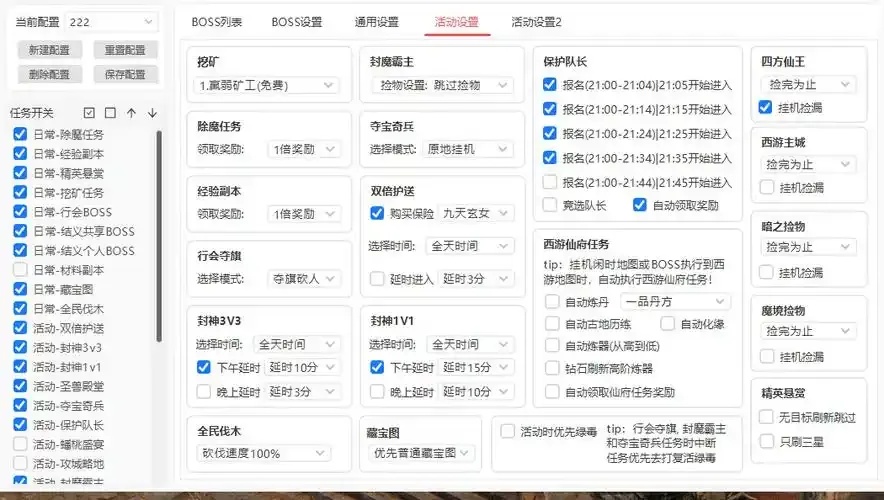884x500 pixels.
Task: Enable 只刷三星 checkbox
Action: [766, 441]
